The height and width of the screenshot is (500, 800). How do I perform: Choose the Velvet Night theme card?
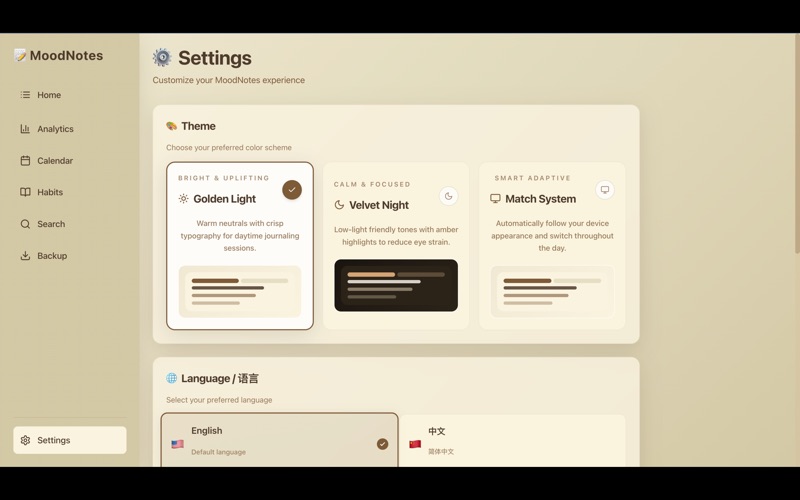coord(396,246)
